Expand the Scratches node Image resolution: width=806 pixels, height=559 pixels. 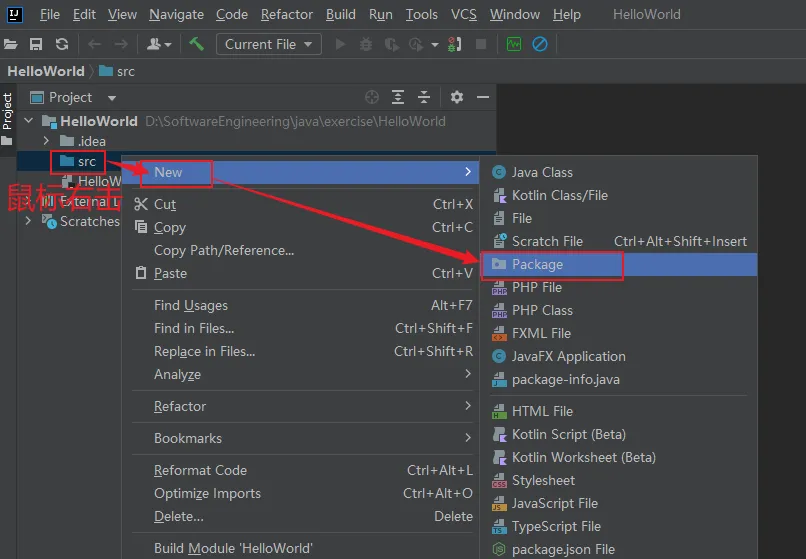click(28, 221)
